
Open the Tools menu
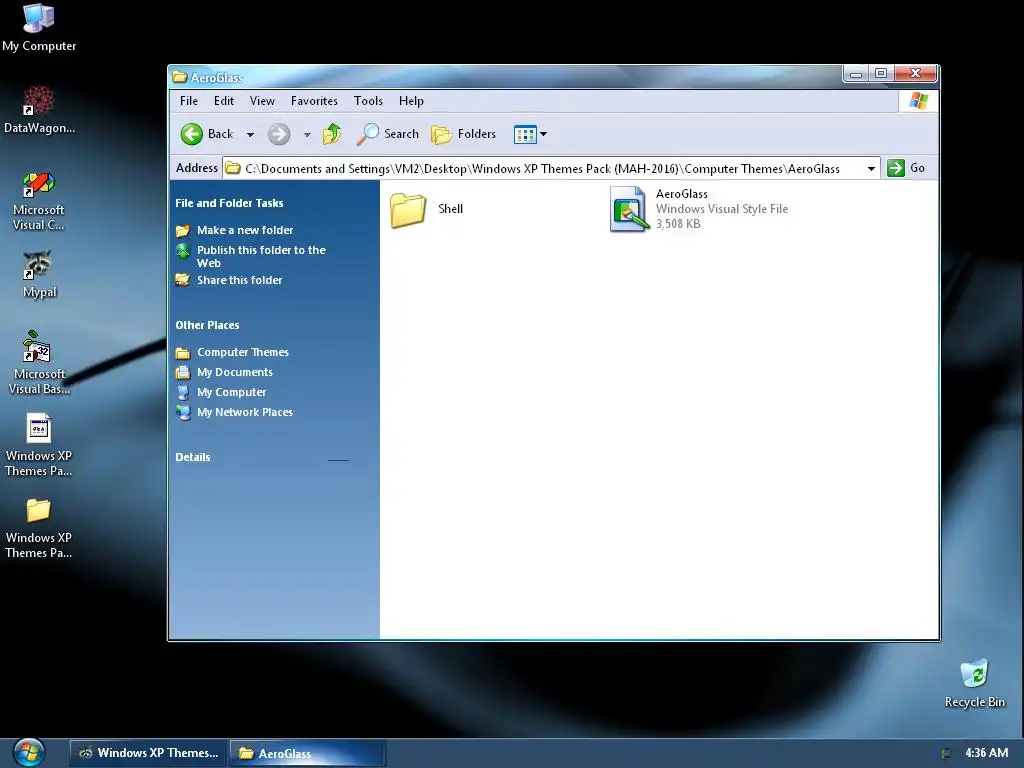point(368,101)
